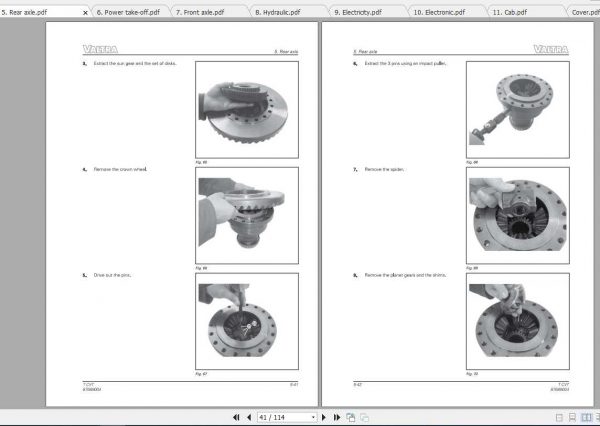Go to the previous page
The width and height of the screenshot is (600, 426).
click(249, 417)
